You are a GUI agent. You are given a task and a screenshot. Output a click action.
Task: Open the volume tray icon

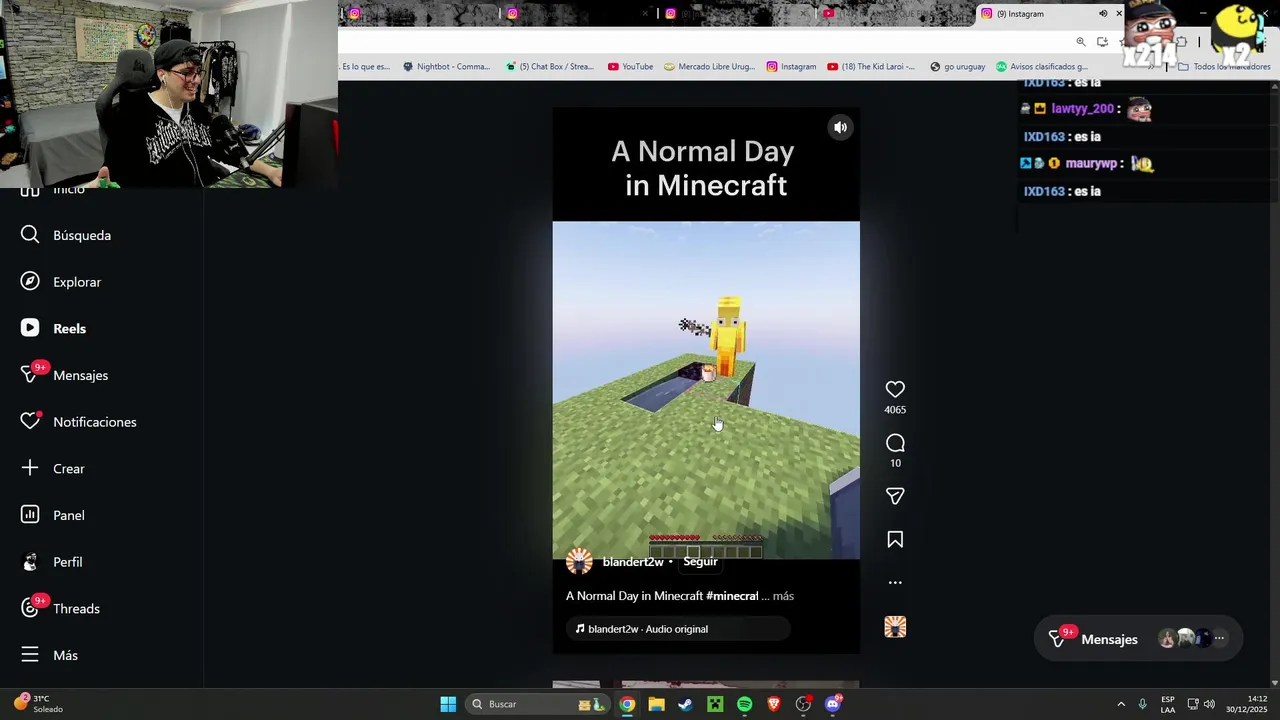1209,704
